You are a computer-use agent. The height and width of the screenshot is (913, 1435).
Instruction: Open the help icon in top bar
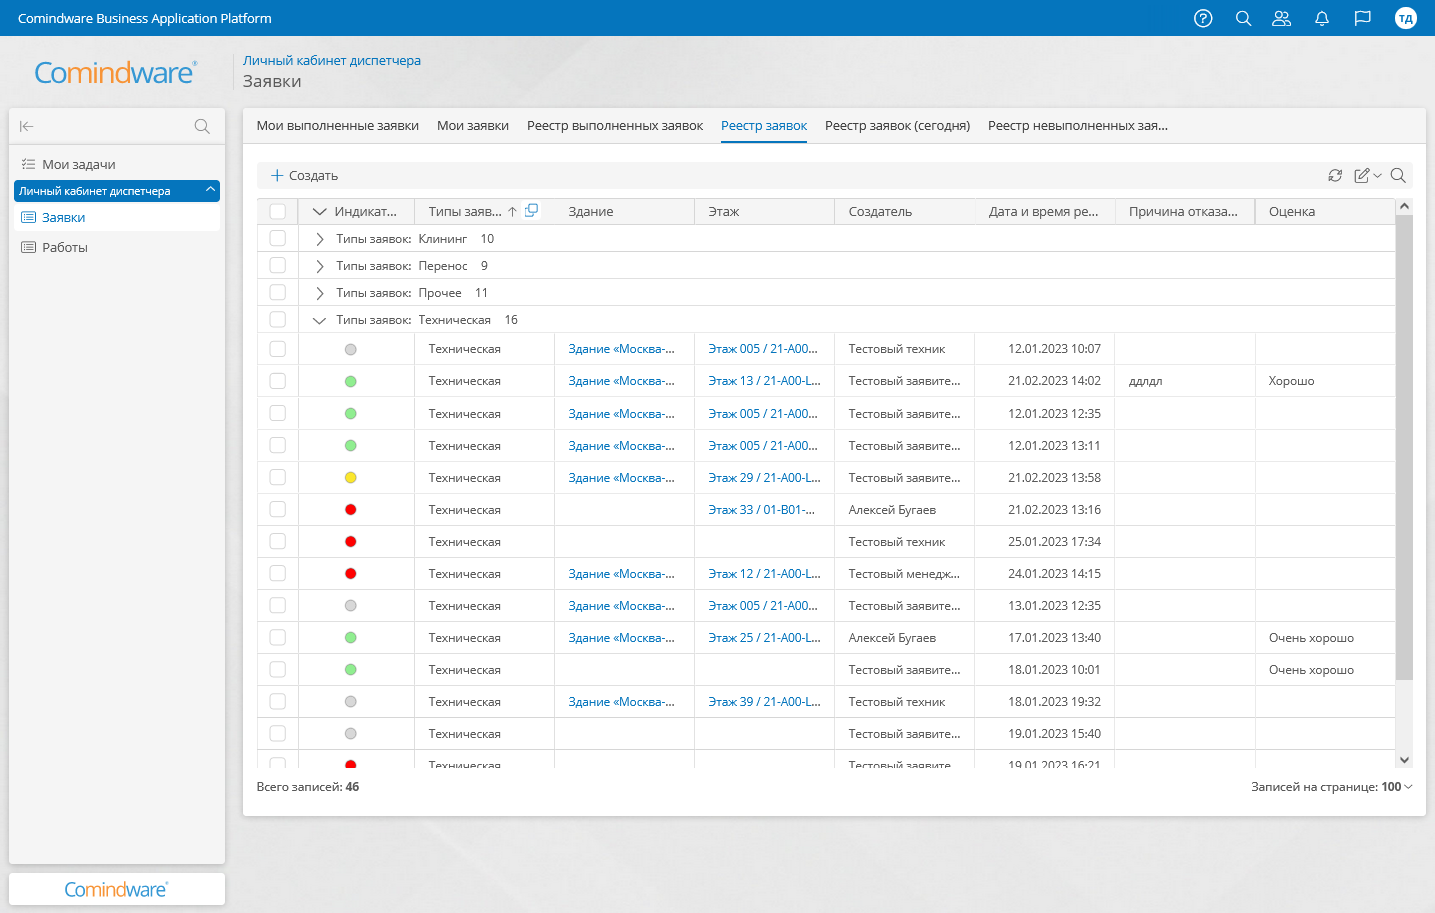(1203, 18)
